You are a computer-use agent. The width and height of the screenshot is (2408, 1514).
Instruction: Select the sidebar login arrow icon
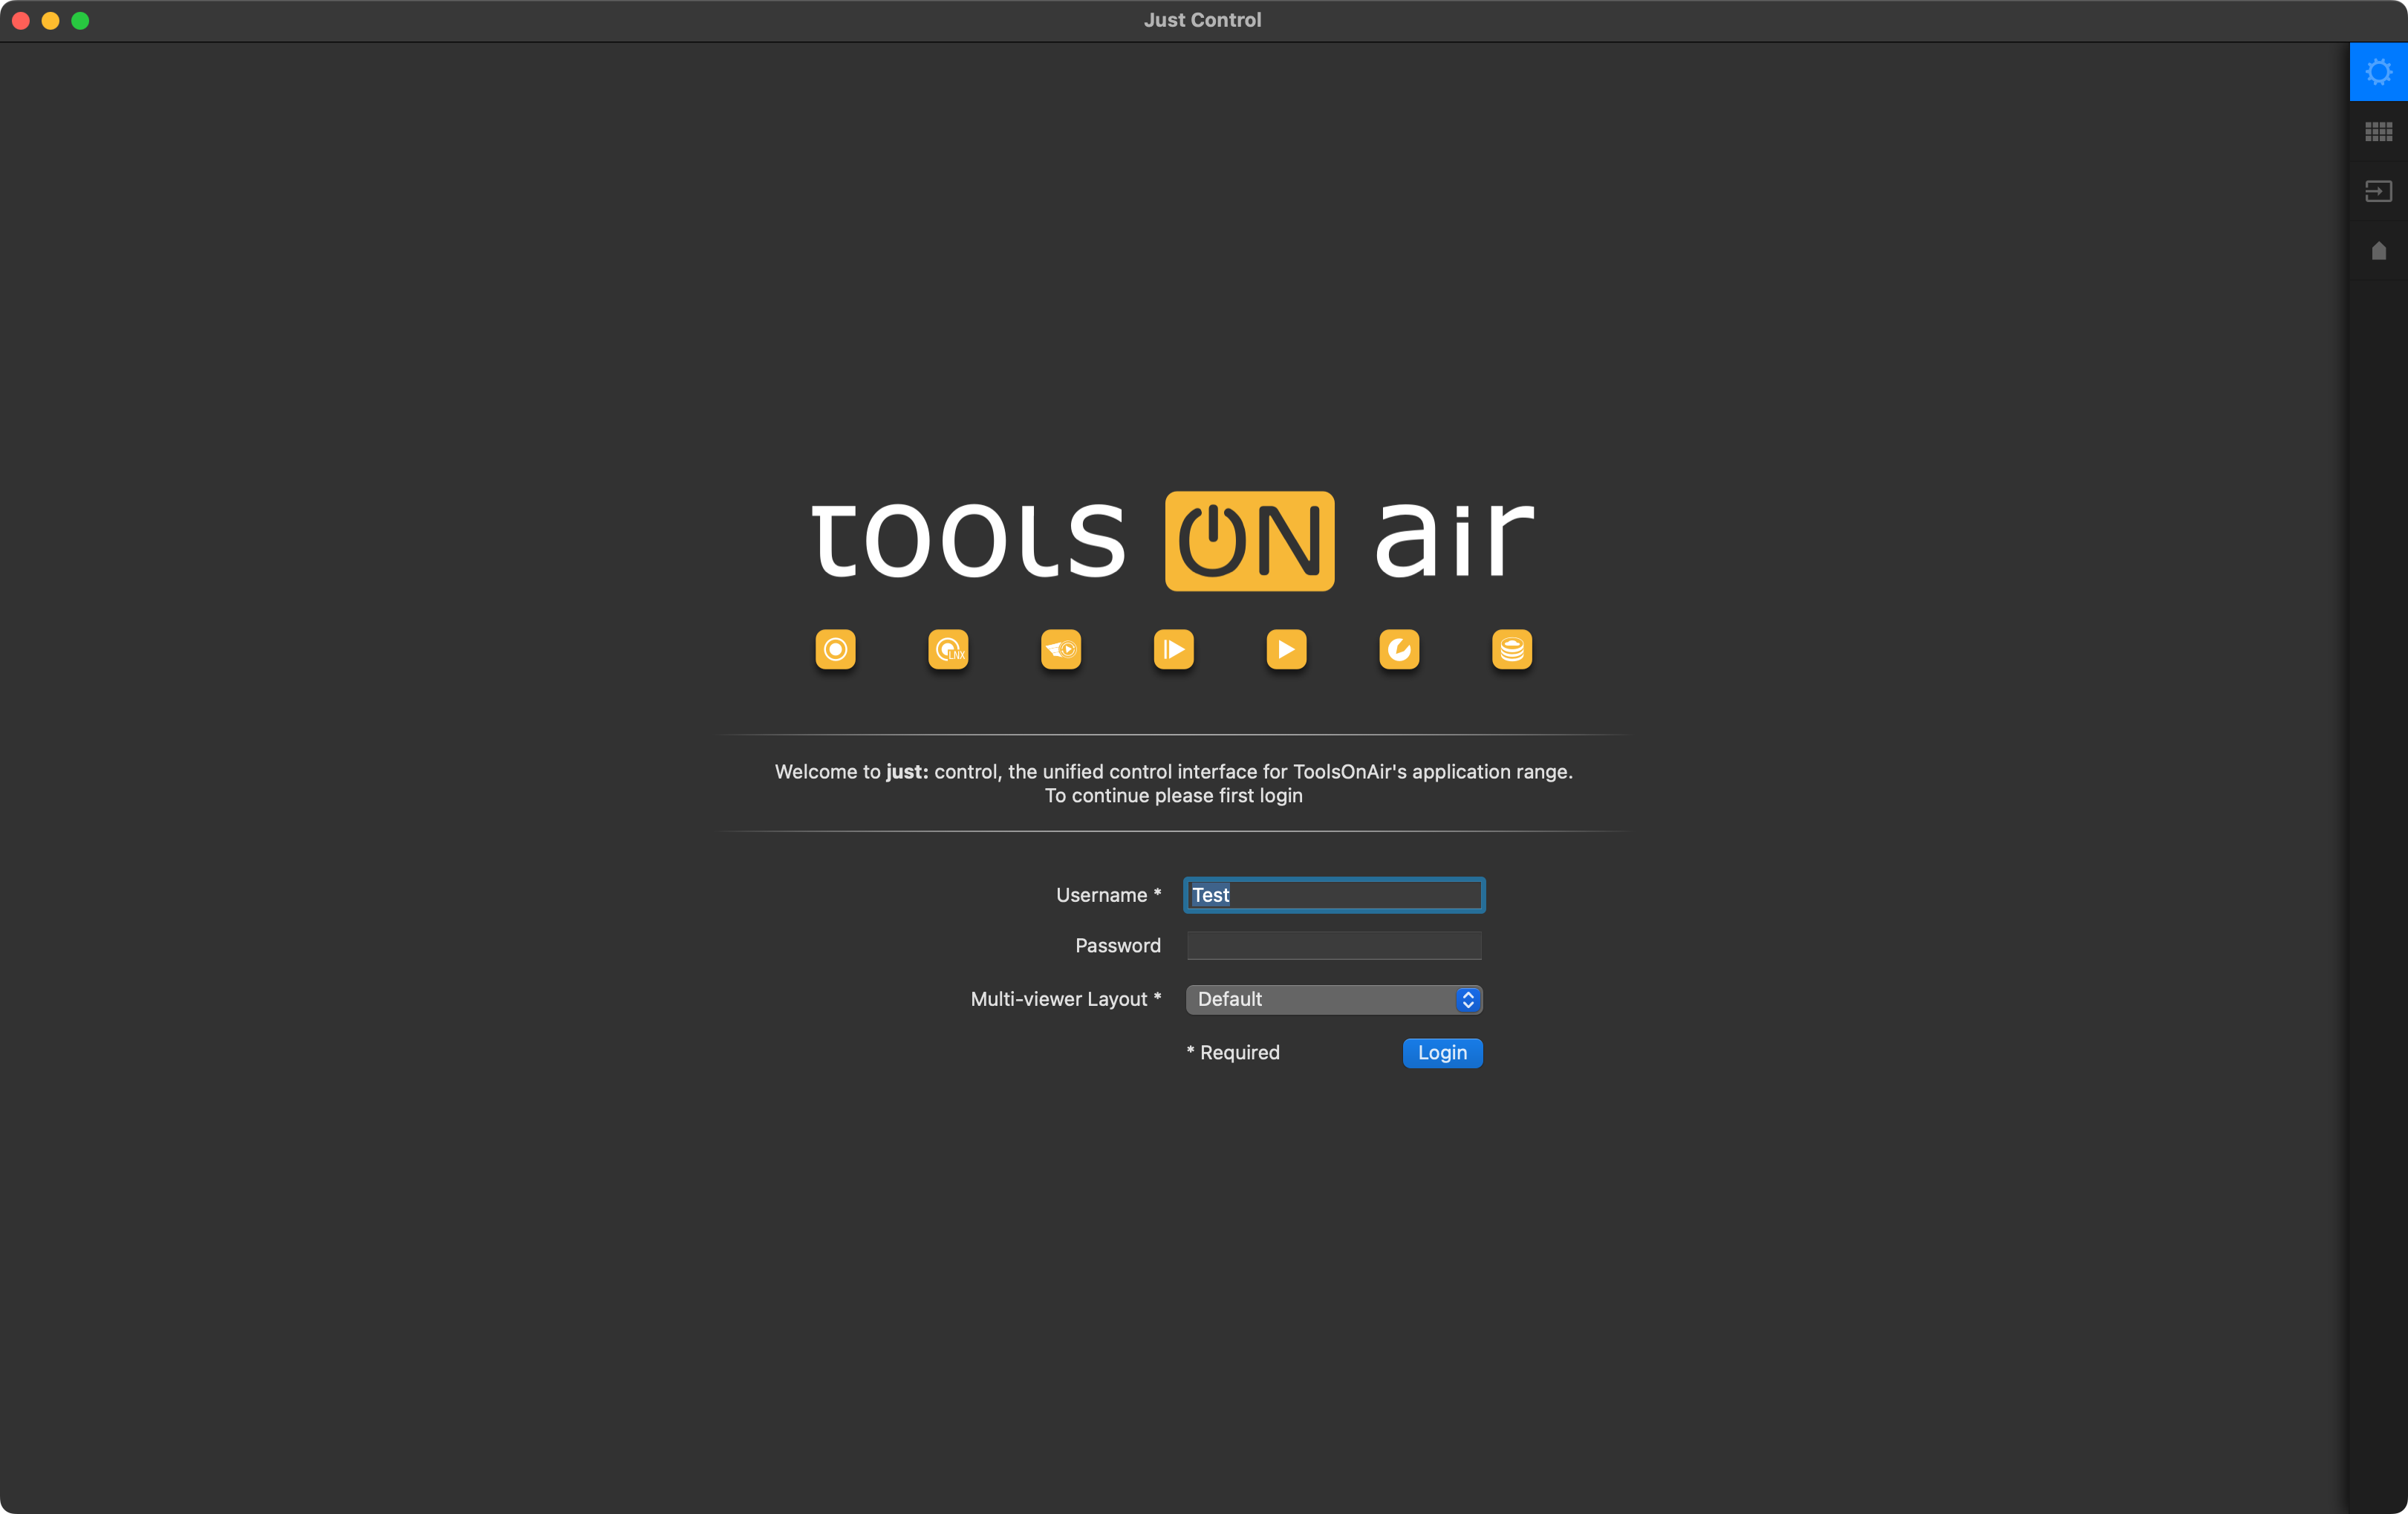[x=2378, y=191]
